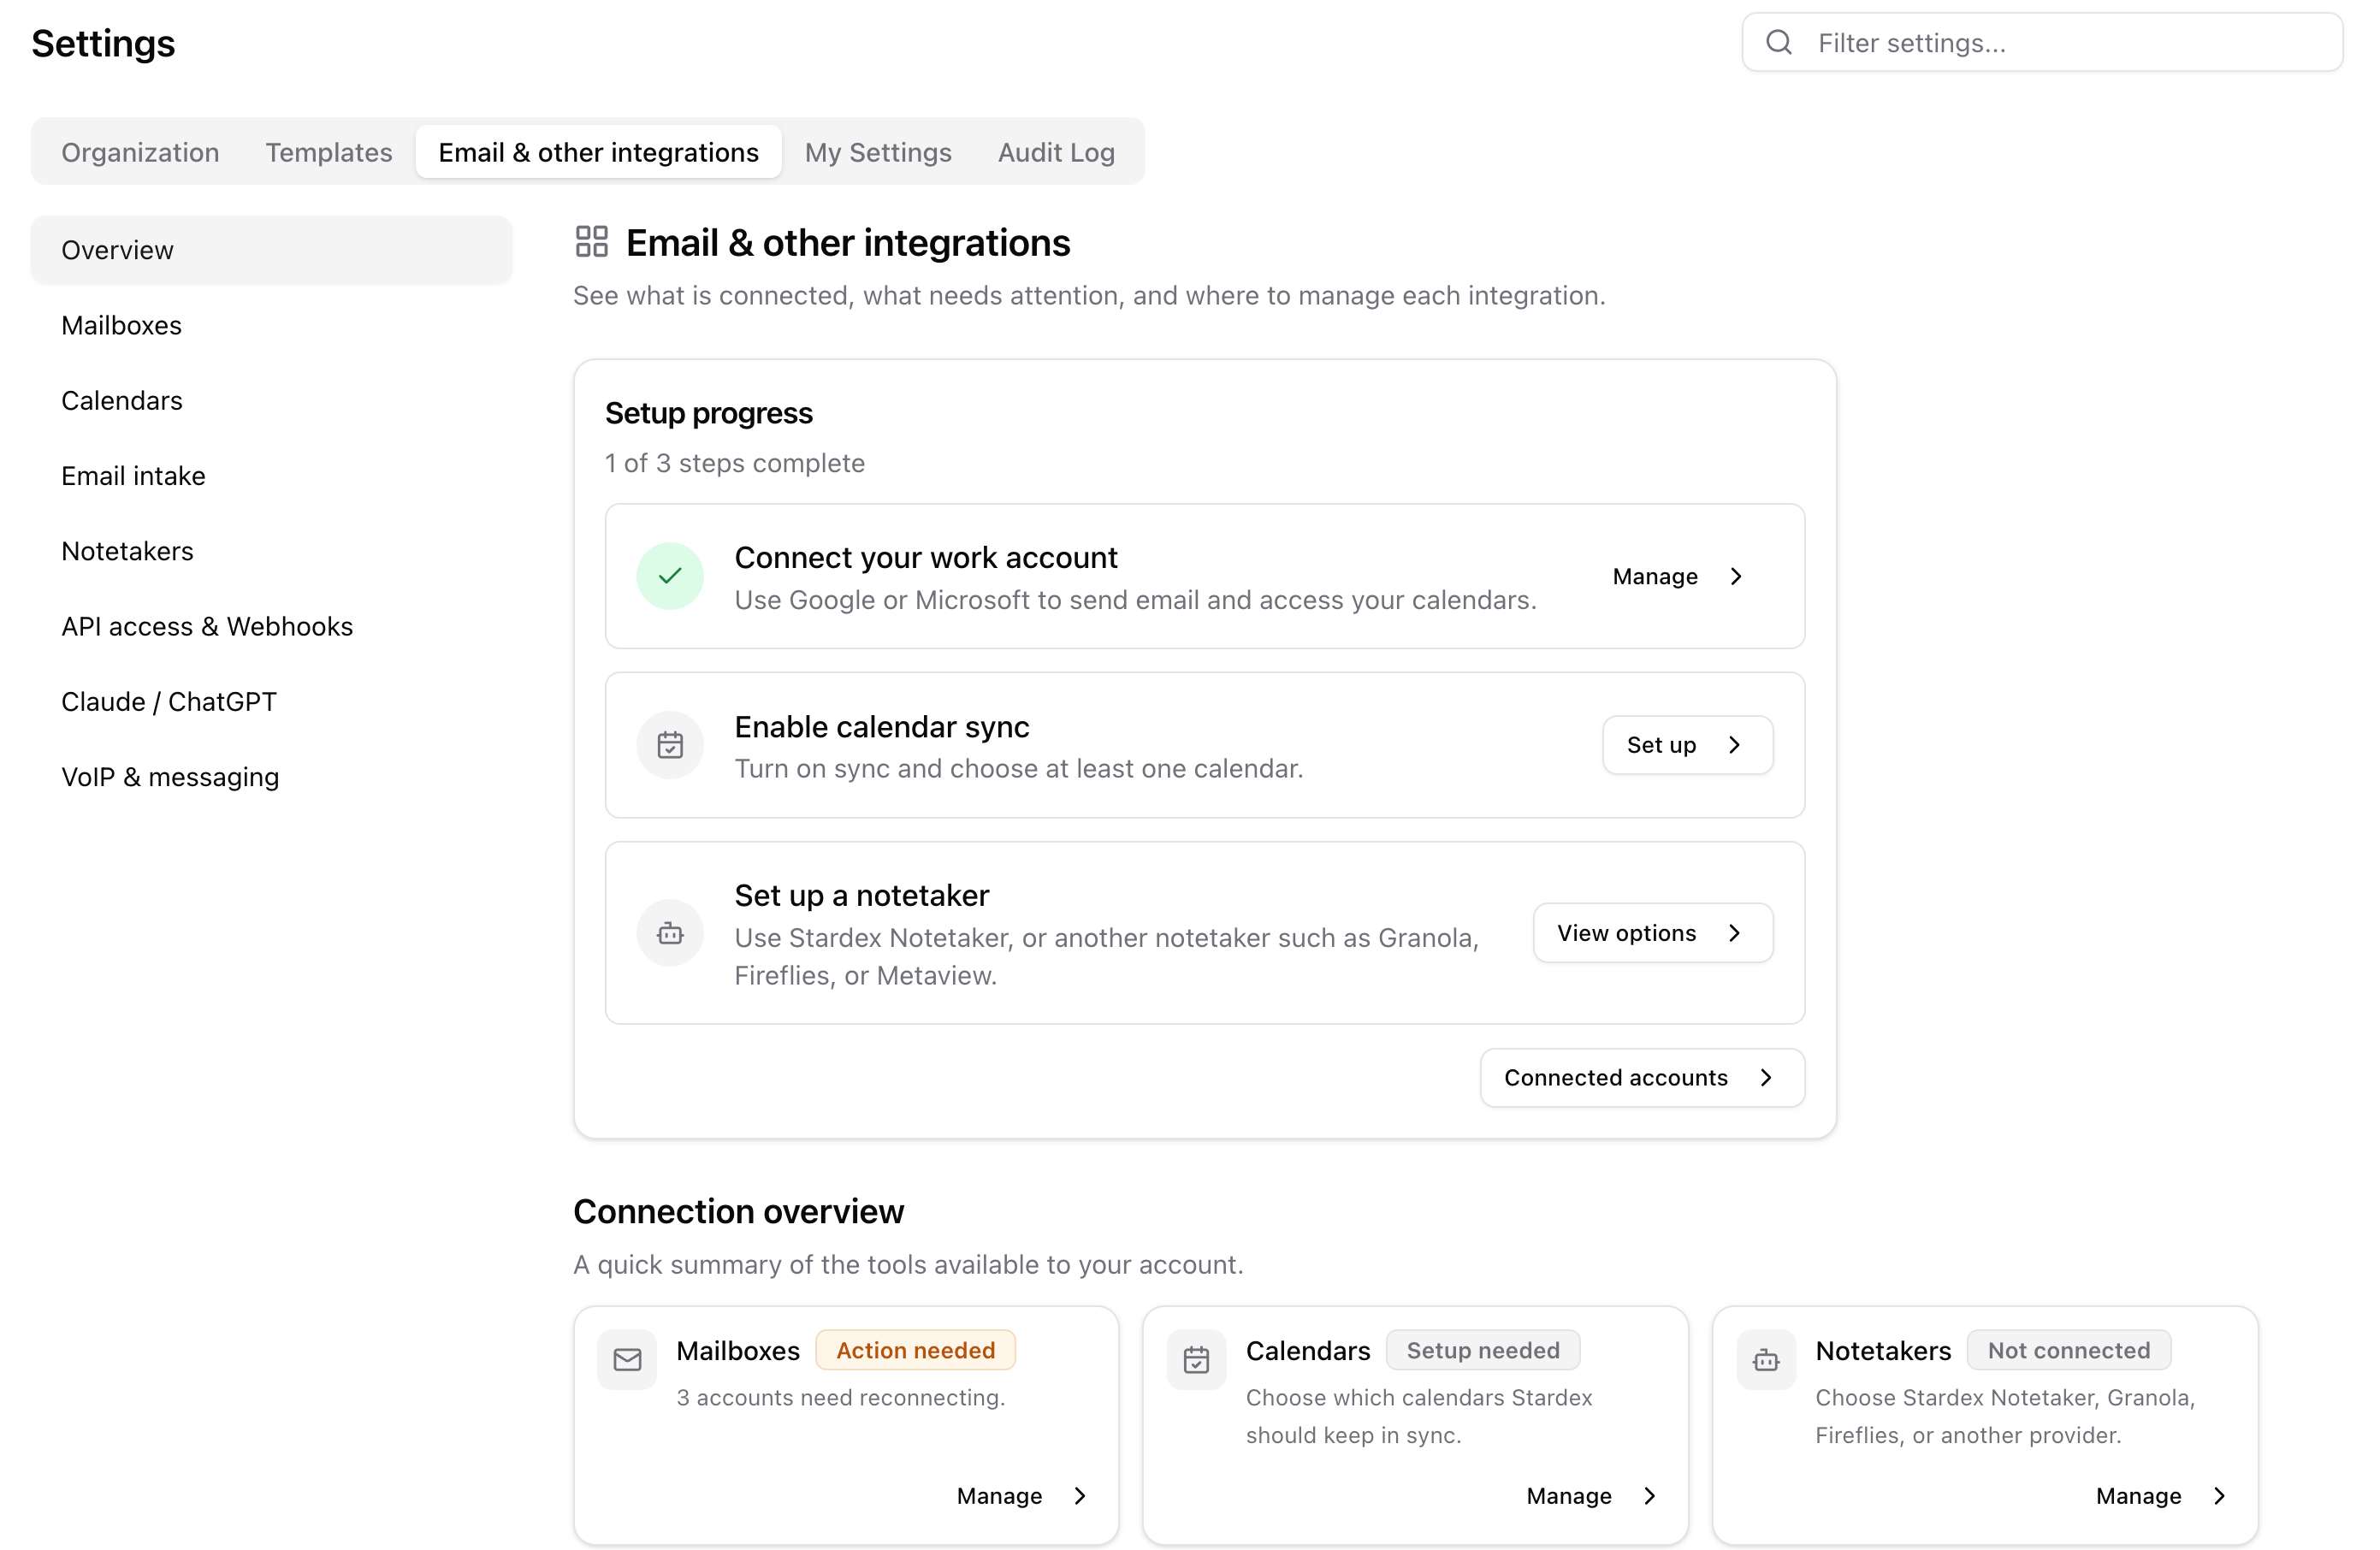Switch to the Templates tab
Viewport: 2380px width, 1550px height.
pyautogui.click(x=329, y=152)
